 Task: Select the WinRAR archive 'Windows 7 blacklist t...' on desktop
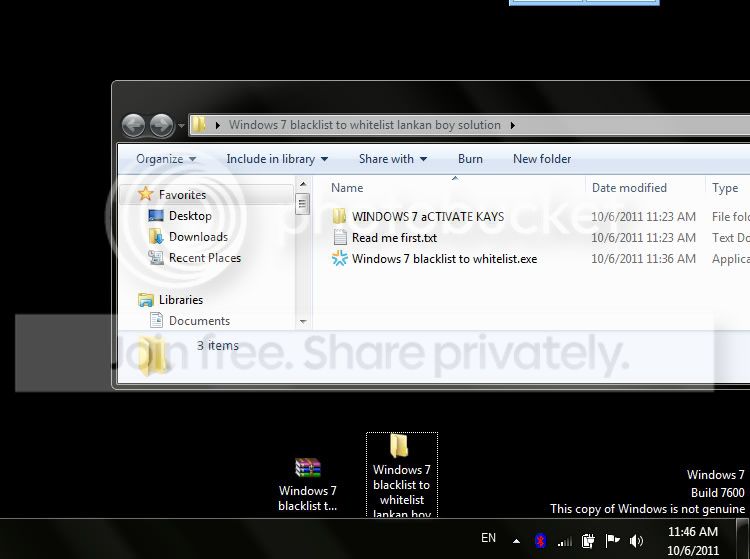(308, 485)
